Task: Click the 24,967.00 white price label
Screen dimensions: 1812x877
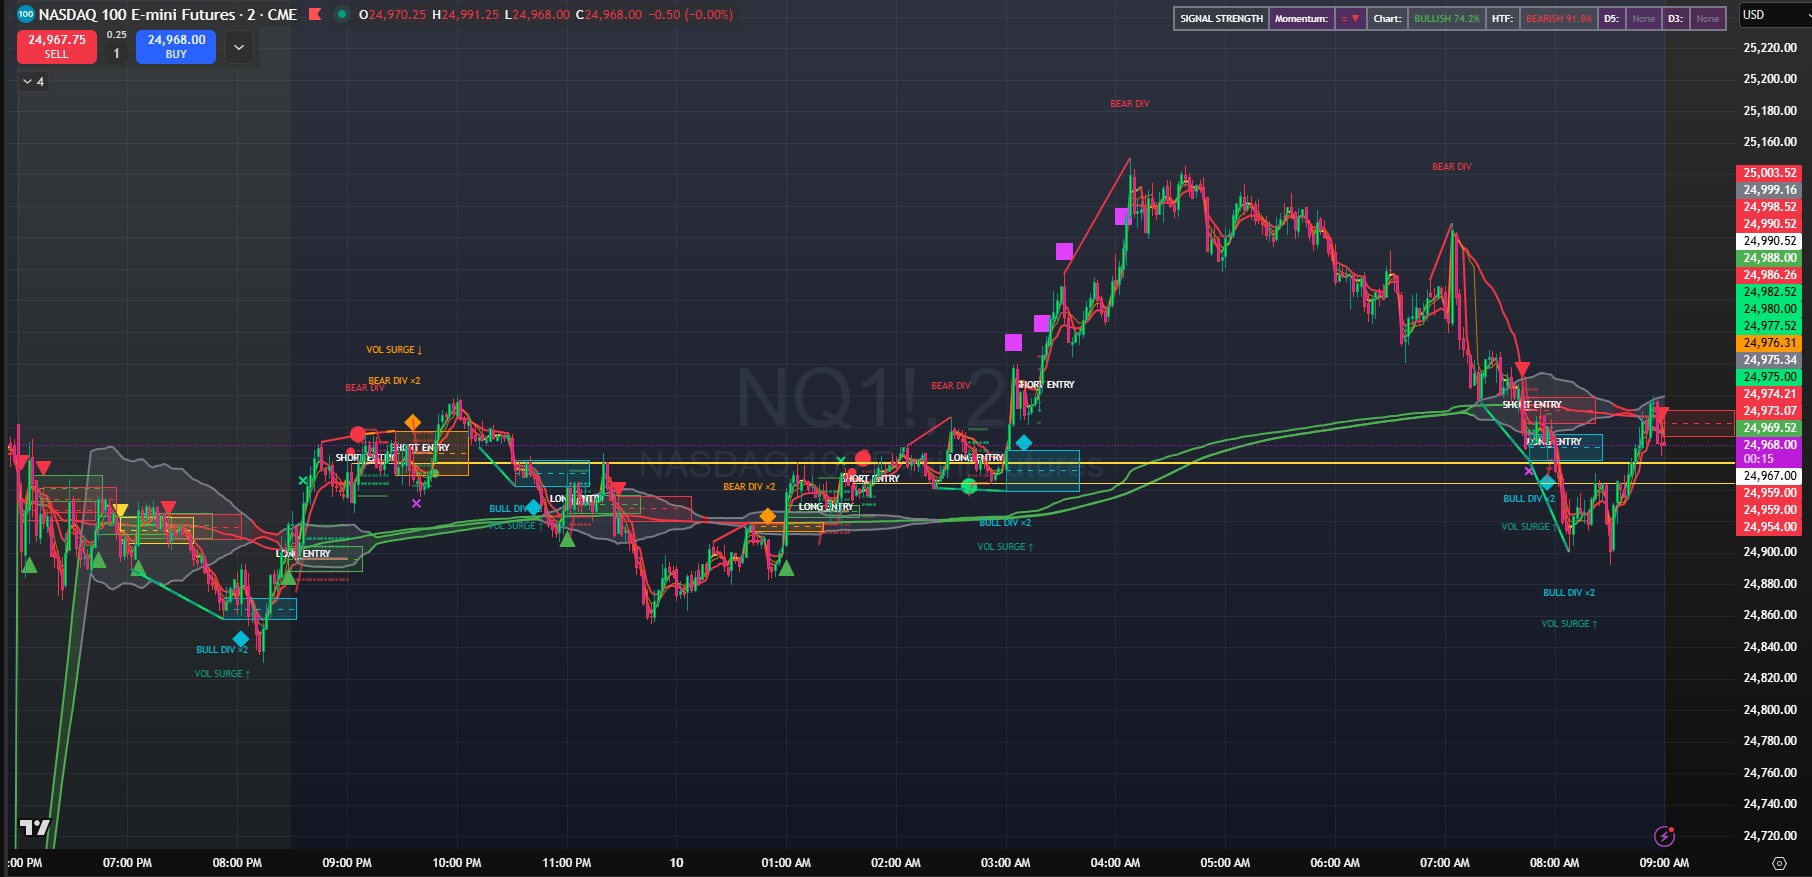Action: tap(1770, 476)
